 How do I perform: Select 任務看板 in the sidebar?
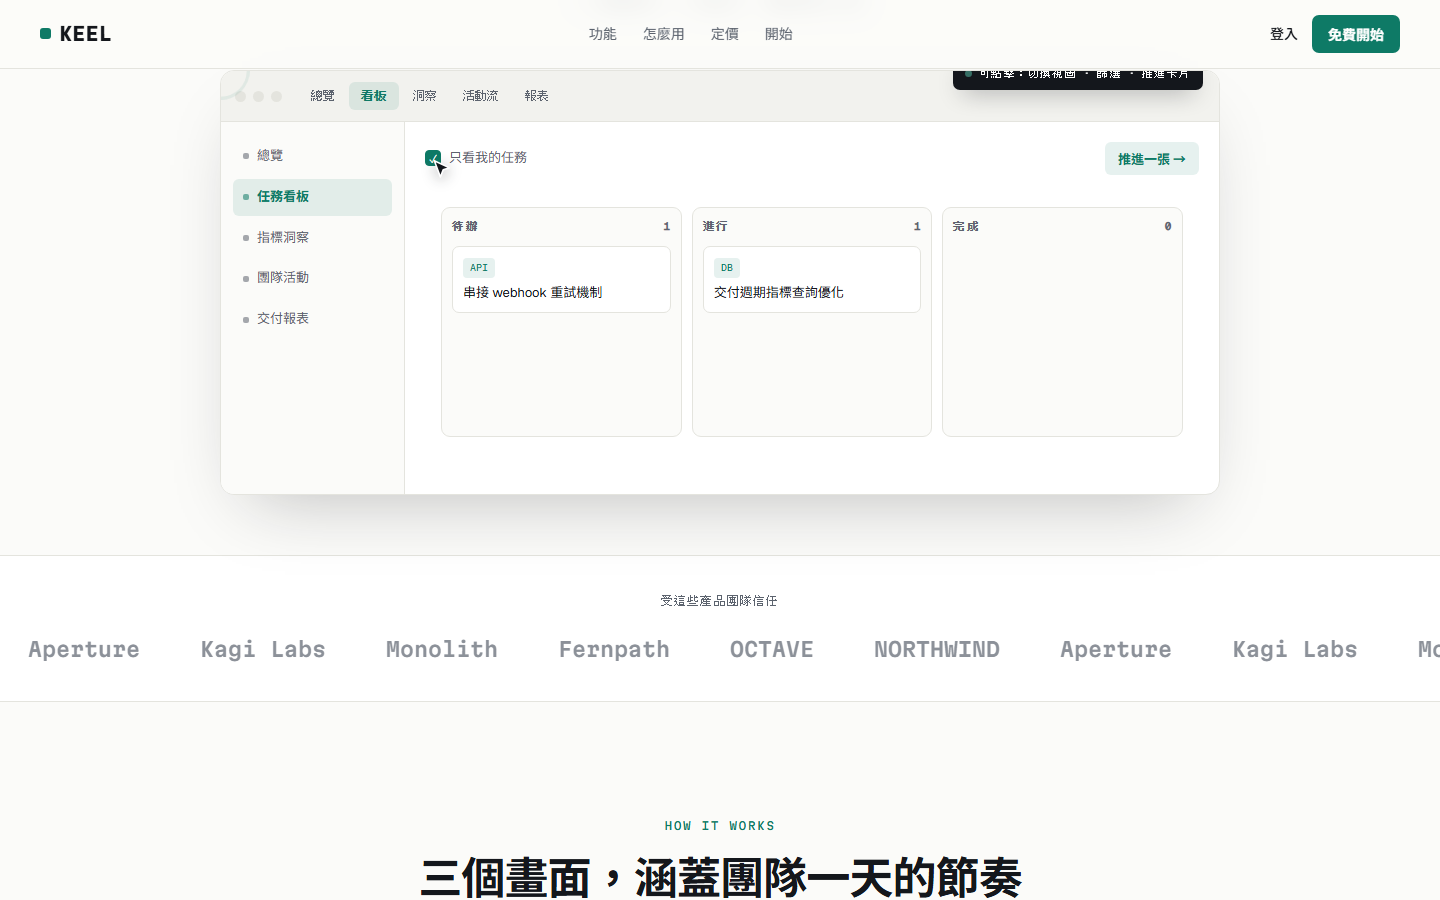coord(312,197)
